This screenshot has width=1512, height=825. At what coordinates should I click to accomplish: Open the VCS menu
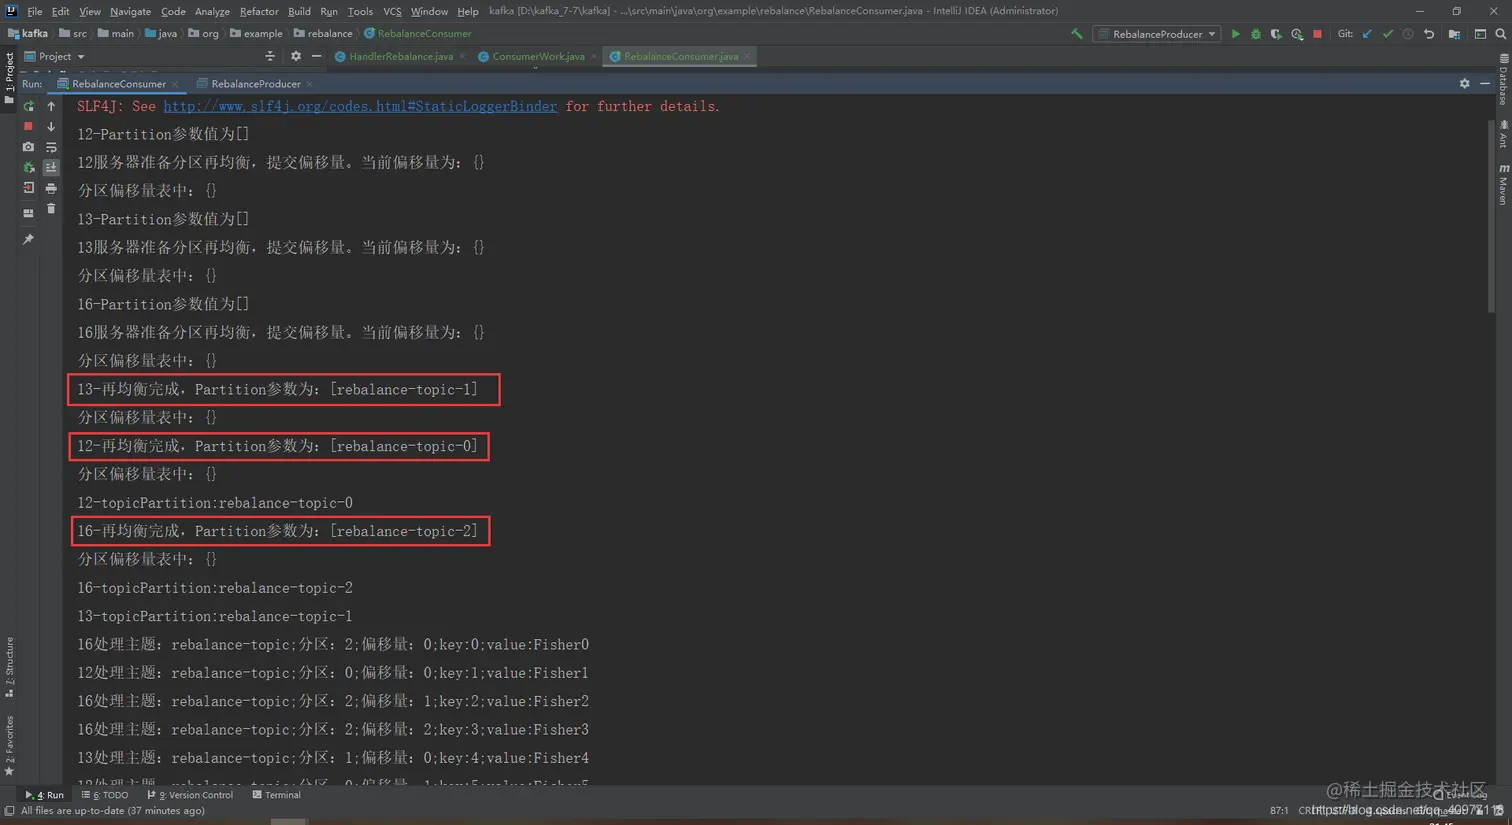tap(392, 11)
